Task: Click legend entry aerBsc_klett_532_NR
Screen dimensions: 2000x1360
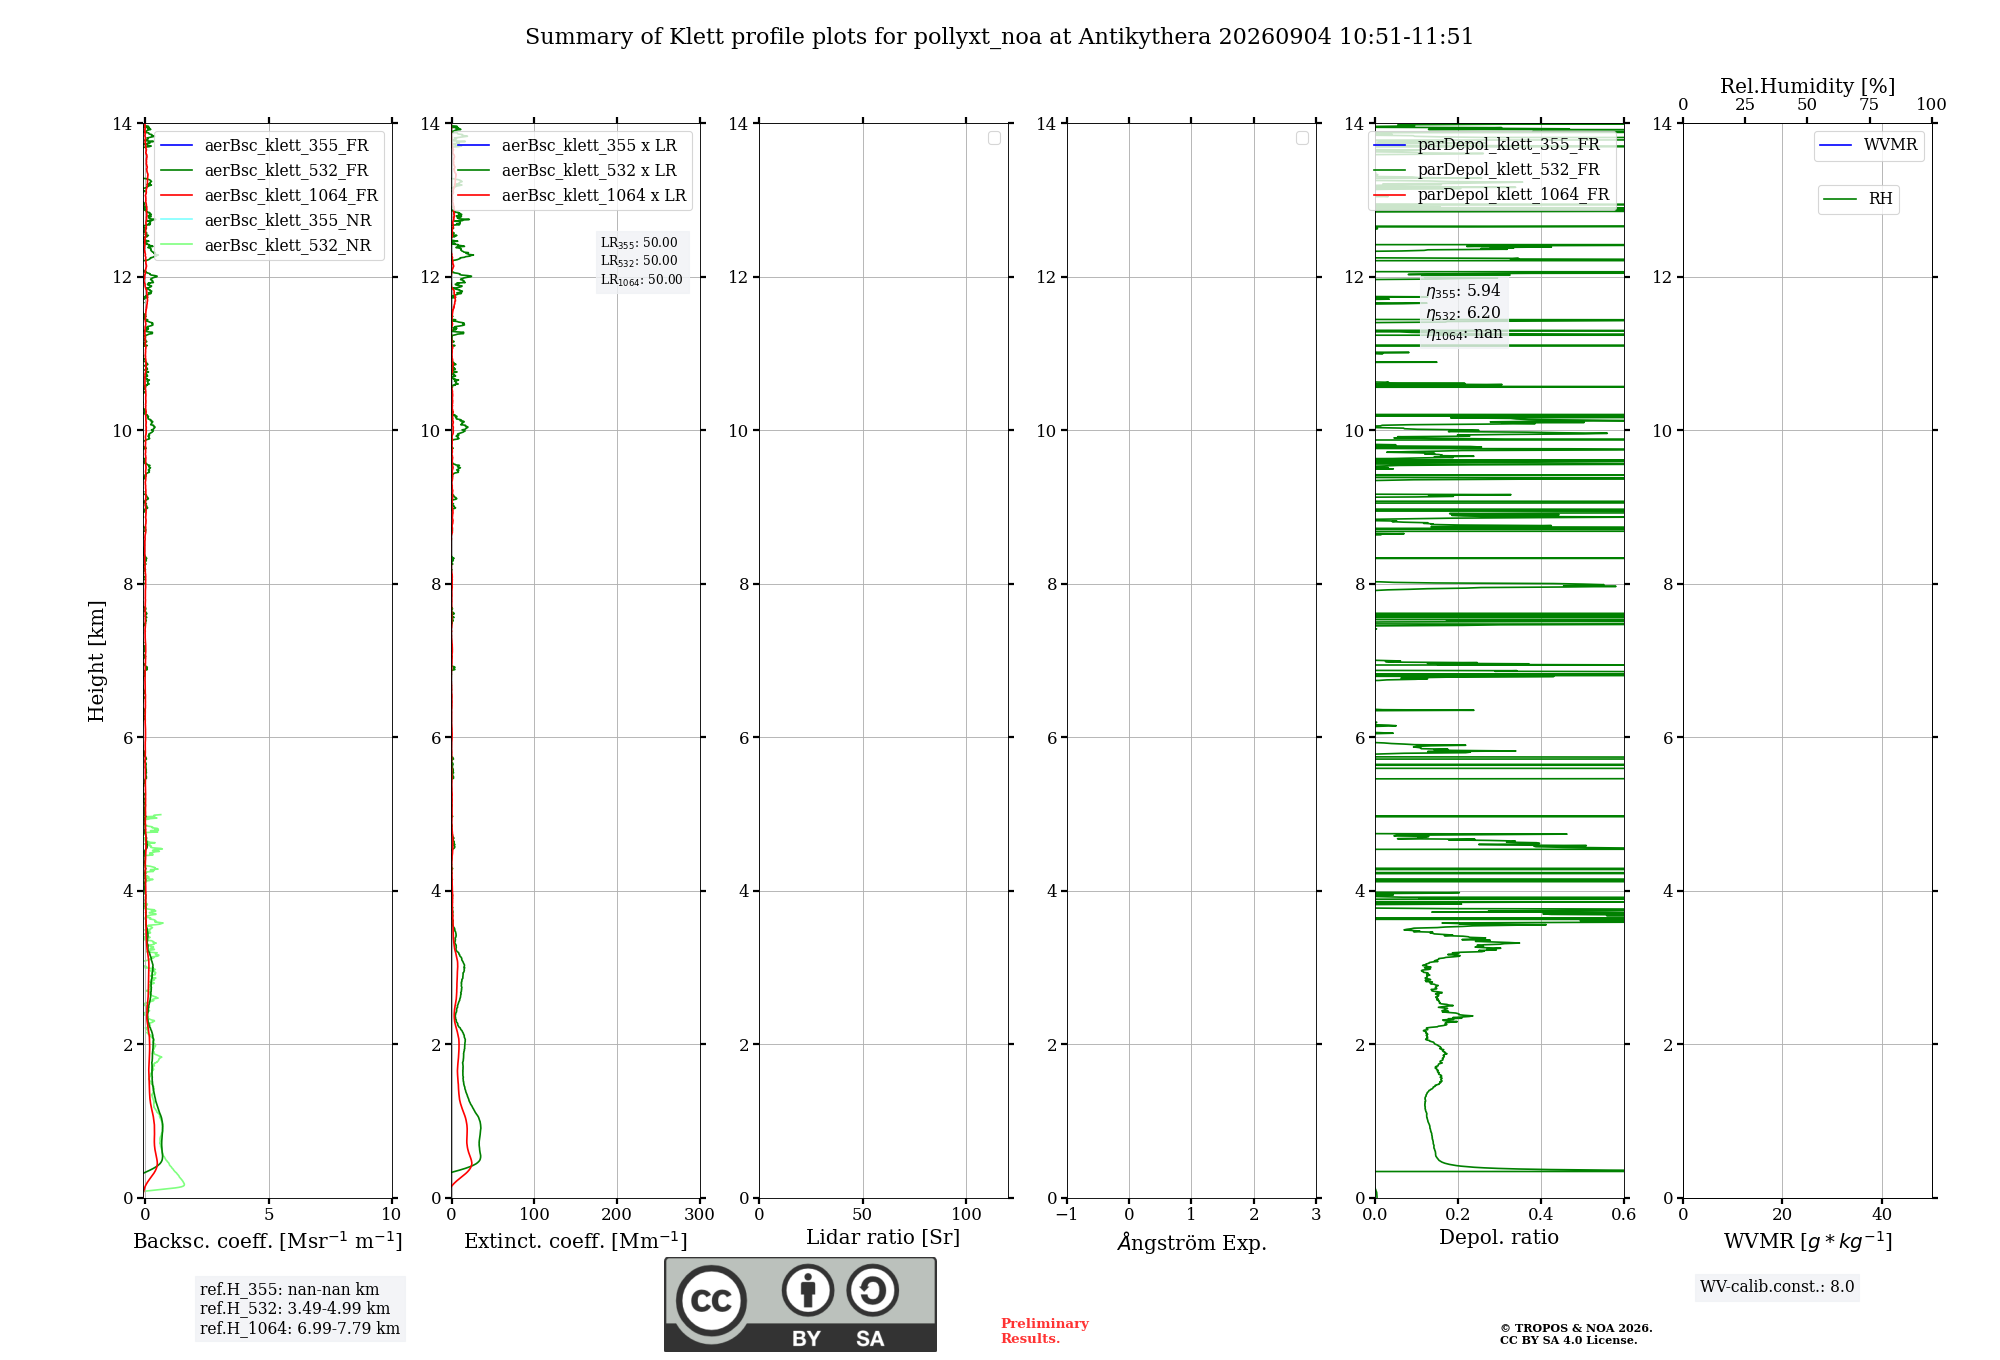Action: pyautogui.click(x=288, y=246)
